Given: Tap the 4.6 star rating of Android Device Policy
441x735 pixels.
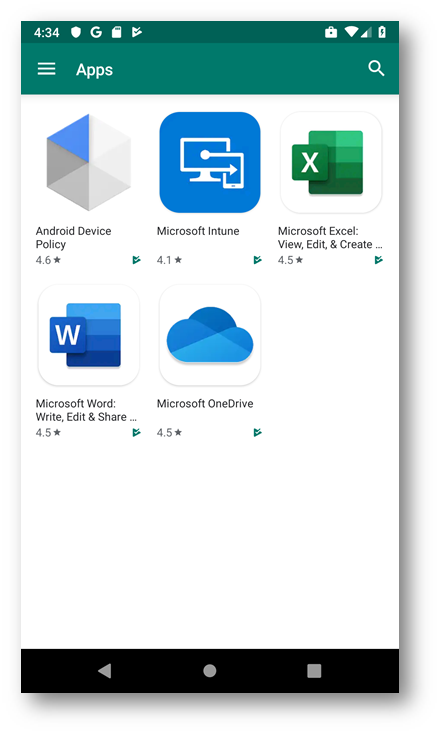Looking at the screenshot, I should click(x=48, y=260).
